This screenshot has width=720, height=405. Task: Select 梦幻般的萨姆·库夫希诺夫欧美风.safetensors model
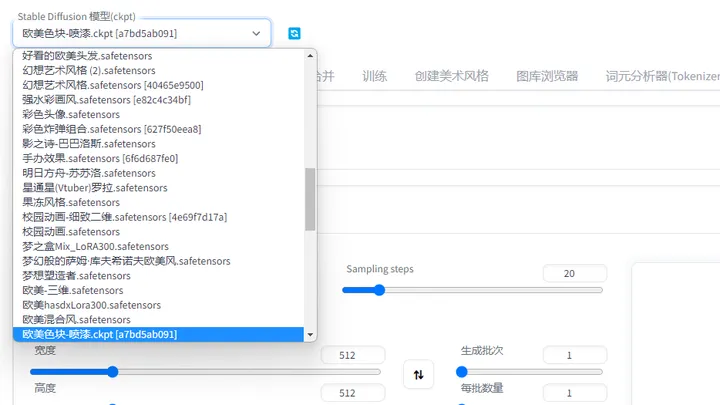pos(158,261)
